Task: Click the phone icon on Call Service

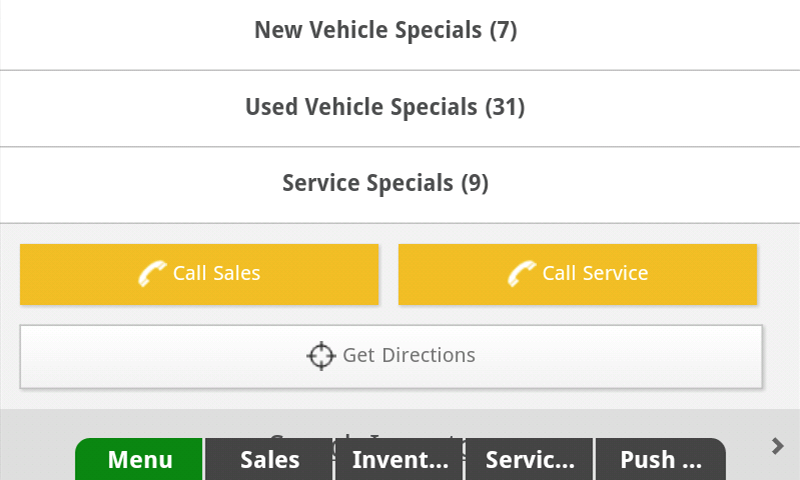Action: click(522, 273)
